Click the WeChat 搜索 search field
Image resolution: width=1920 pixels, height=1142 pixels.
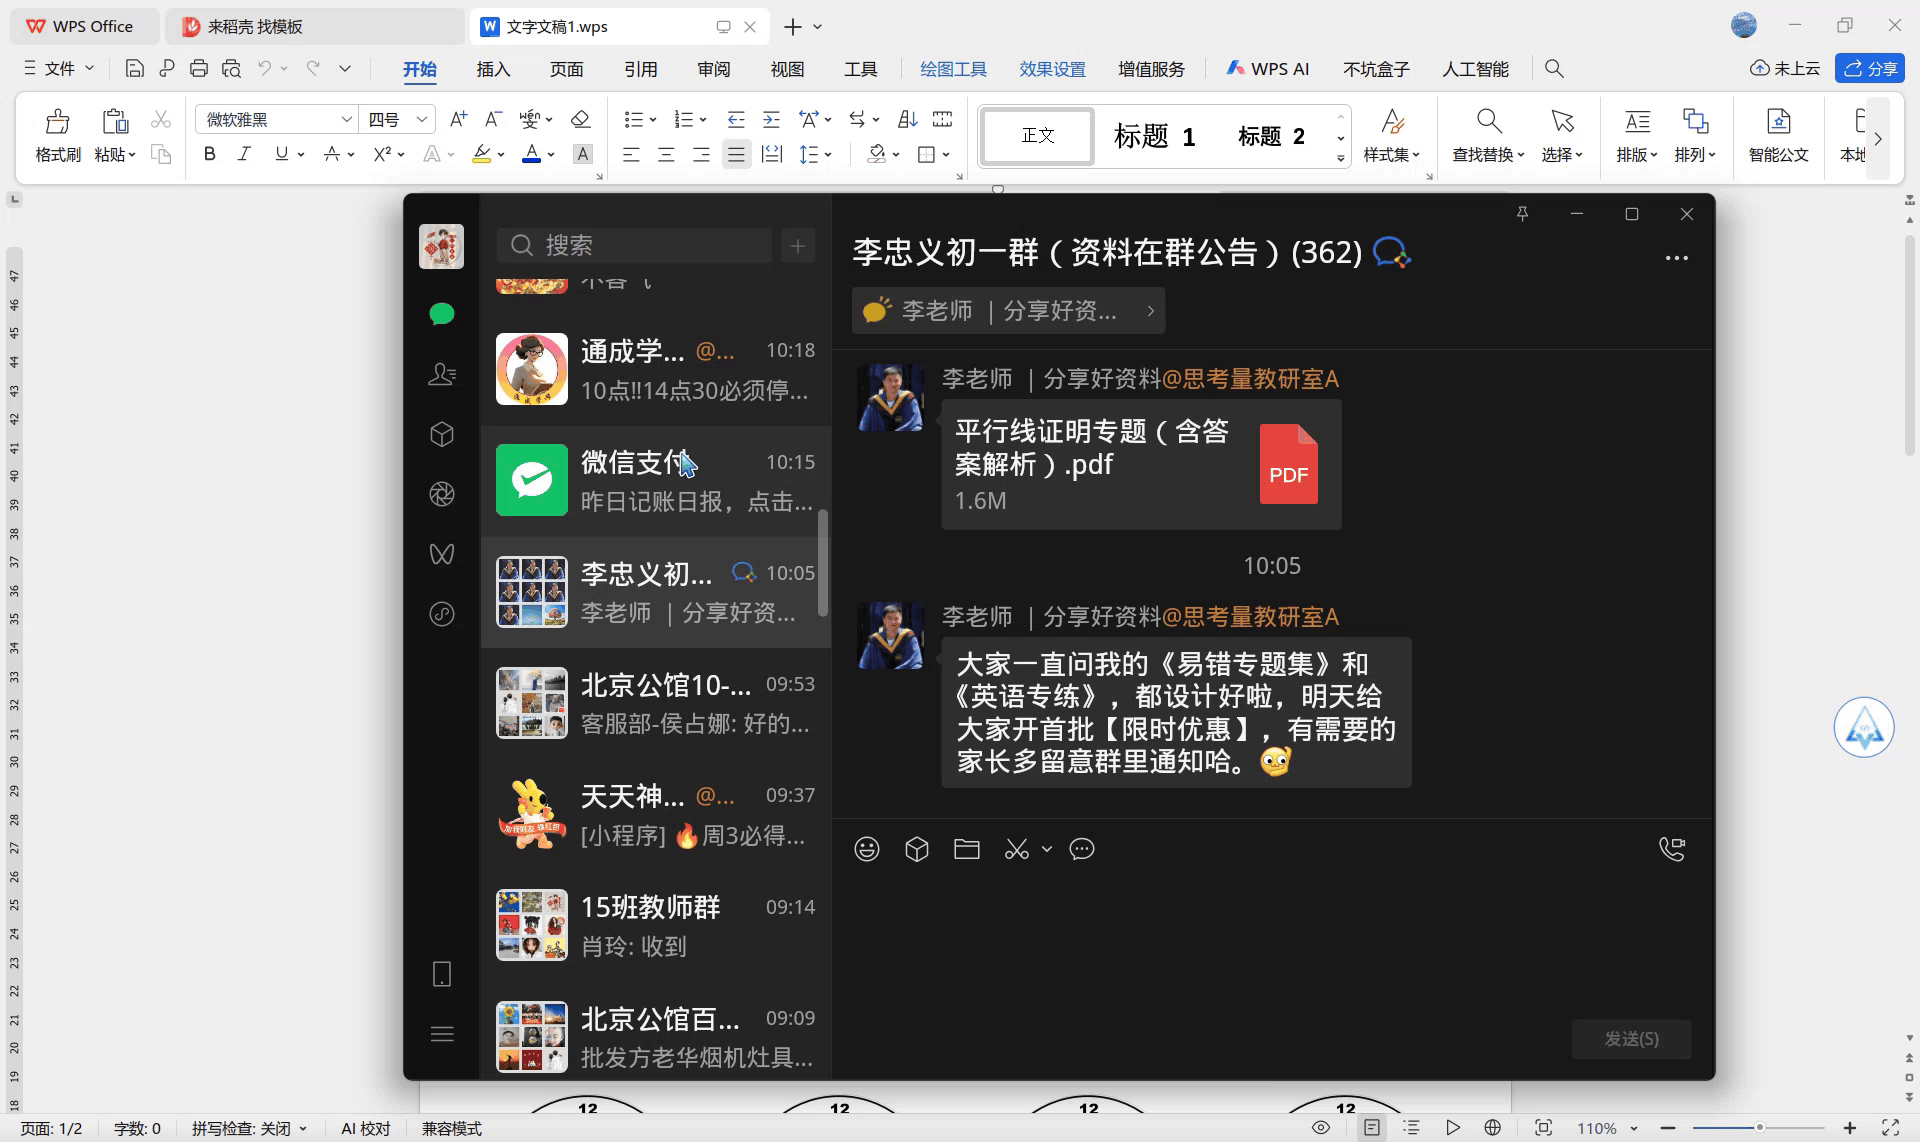634,245
